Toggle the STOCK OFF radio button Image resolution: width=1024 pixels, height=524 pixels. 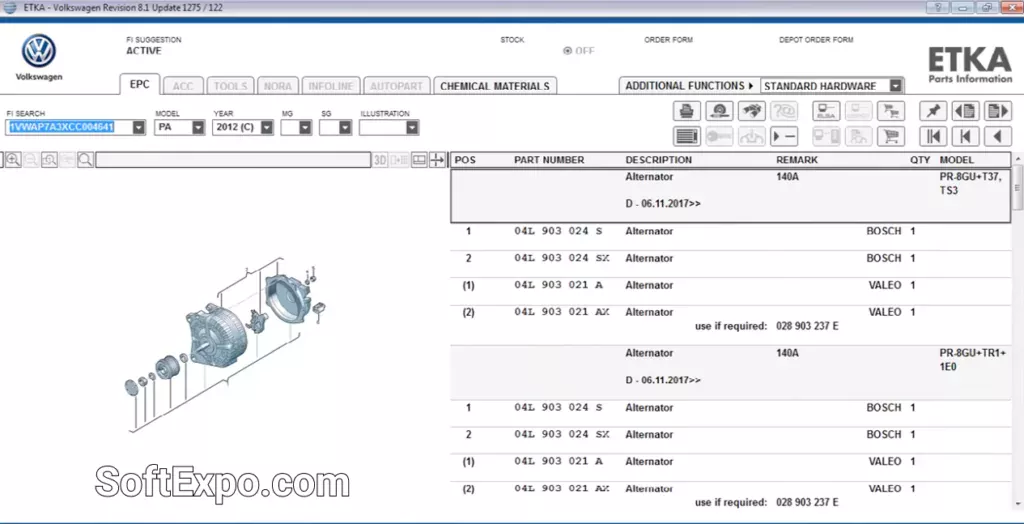(x=568, y=51)
